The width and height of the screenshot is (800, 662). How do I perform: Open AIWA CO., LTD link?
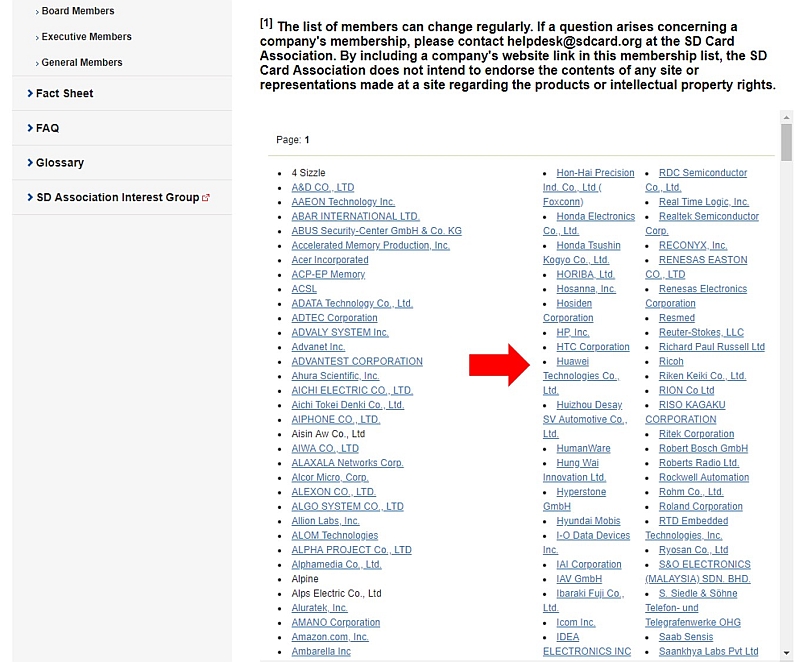[x=324, y=448]
